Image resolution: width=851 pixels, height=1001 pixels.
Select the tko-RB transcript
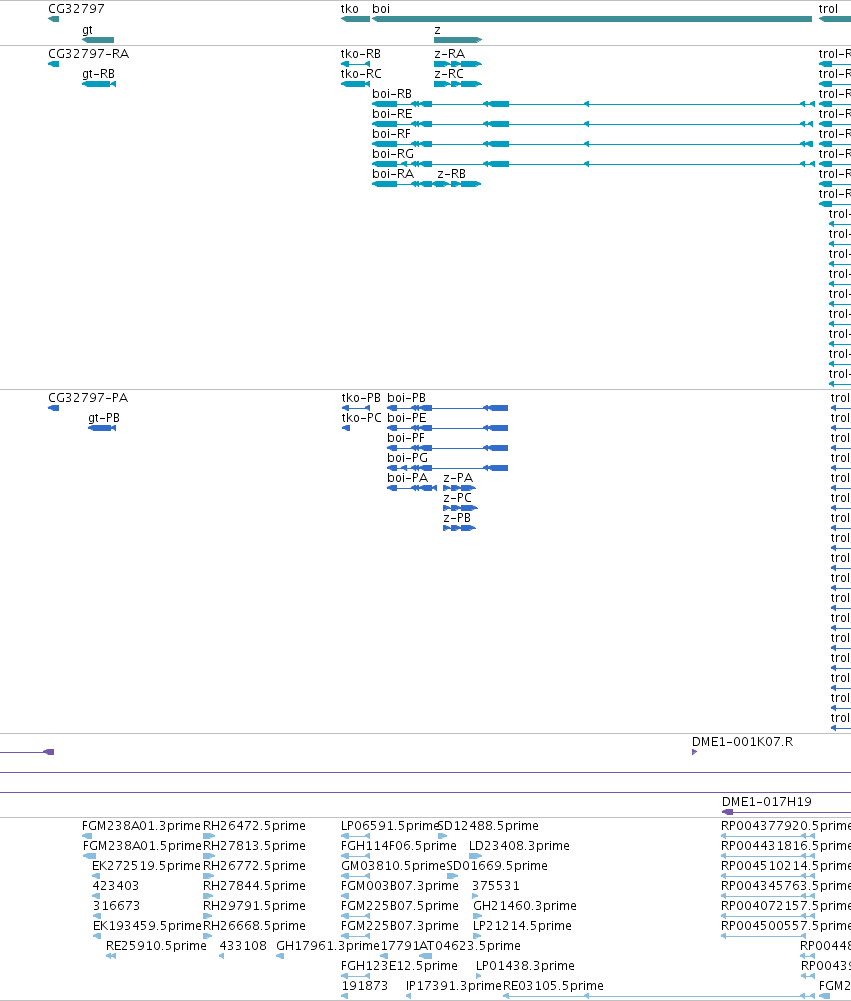[x=356, y=64]
